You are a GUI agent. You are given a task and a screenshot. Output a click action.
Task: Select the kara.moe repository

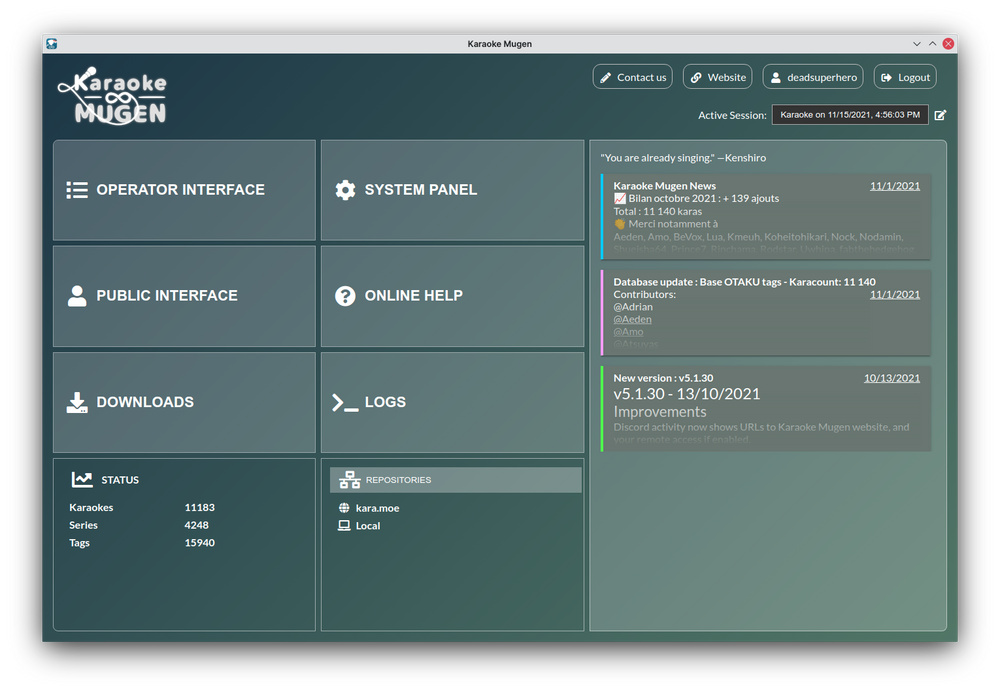coord(378,508)
